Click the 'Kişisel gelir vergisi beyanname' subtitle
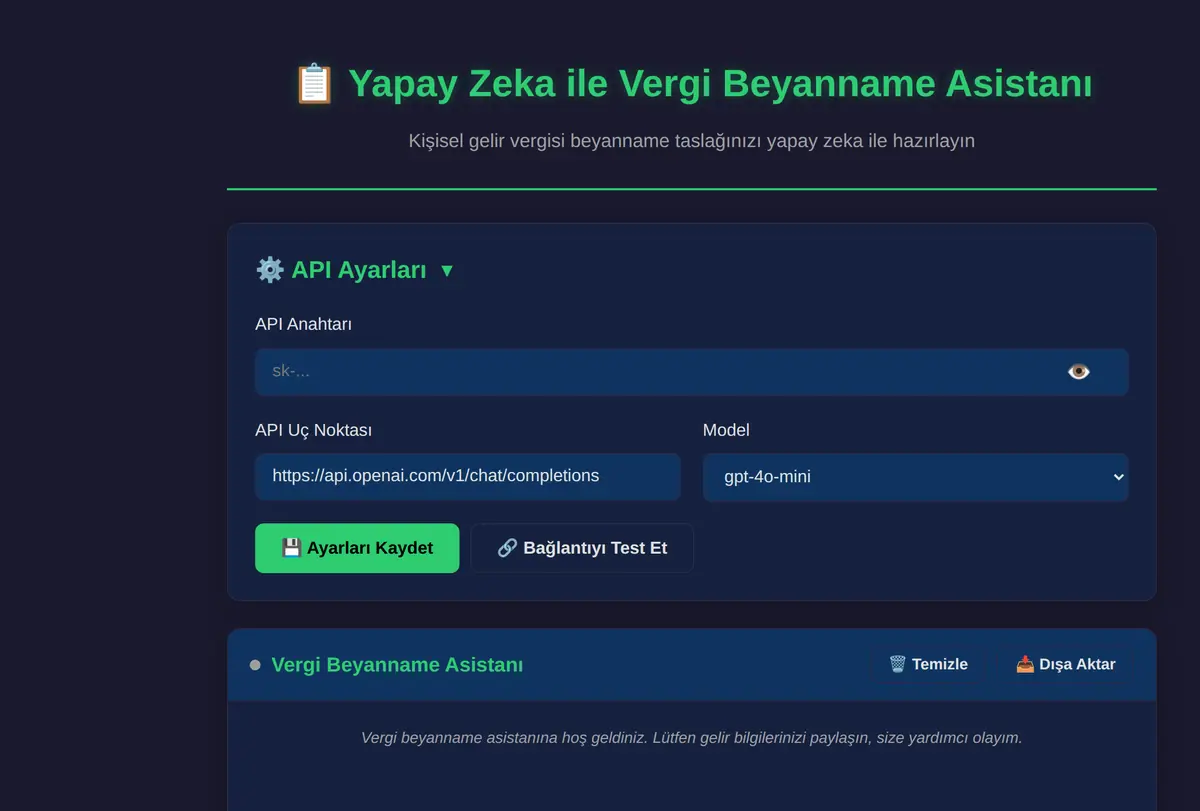Screen dimensions: 1200x811 pyautogui.click(x=692, y=141)
